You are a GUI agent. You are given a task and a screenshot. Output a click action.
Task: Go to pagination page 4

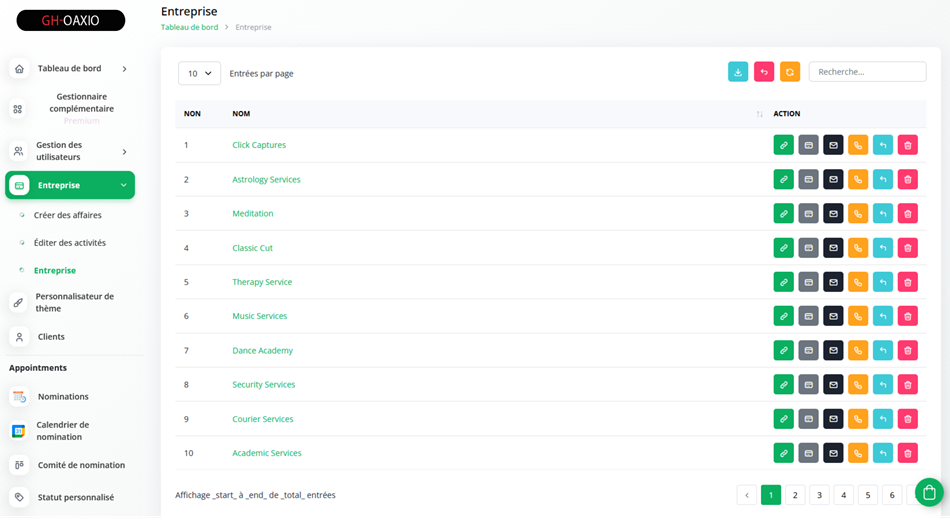click(843, 495)
